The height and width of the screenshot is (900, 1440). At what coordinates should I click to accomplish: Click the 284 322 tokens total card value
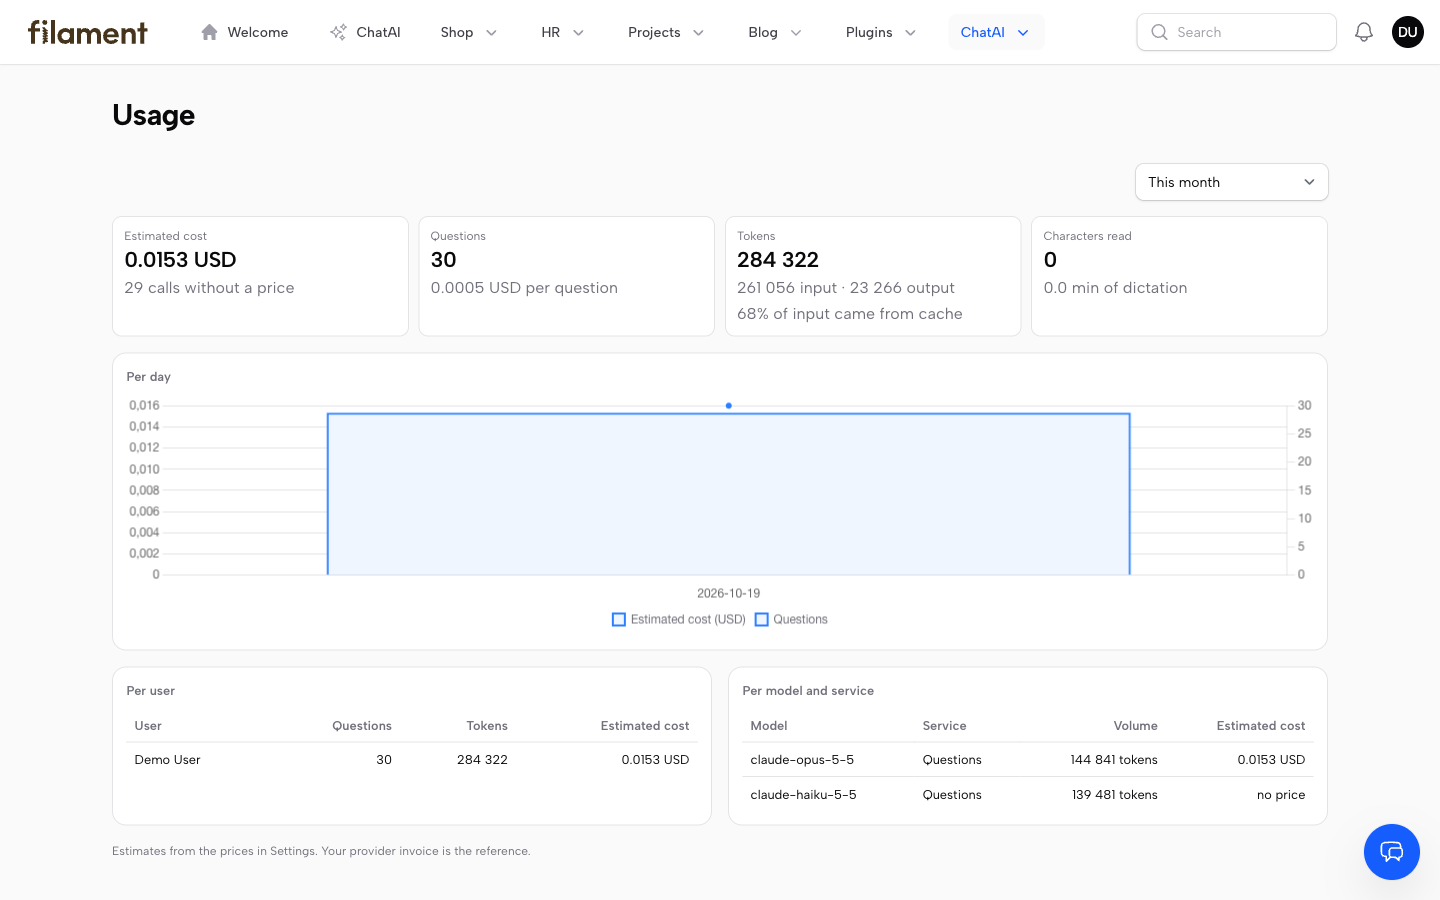pos(778,260)
